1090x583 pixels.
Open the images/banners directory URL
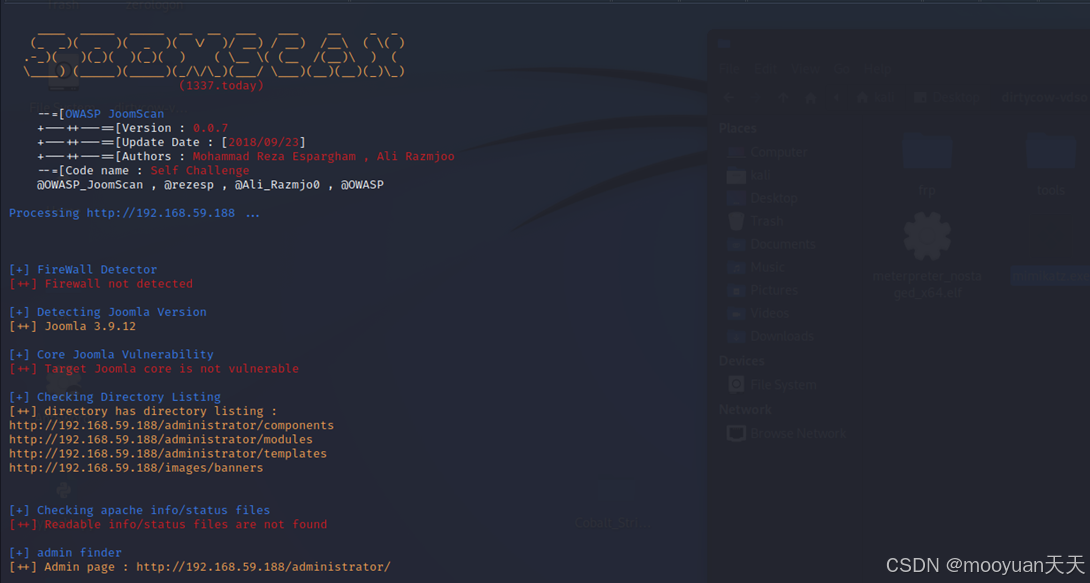click(x=136, y=468)
